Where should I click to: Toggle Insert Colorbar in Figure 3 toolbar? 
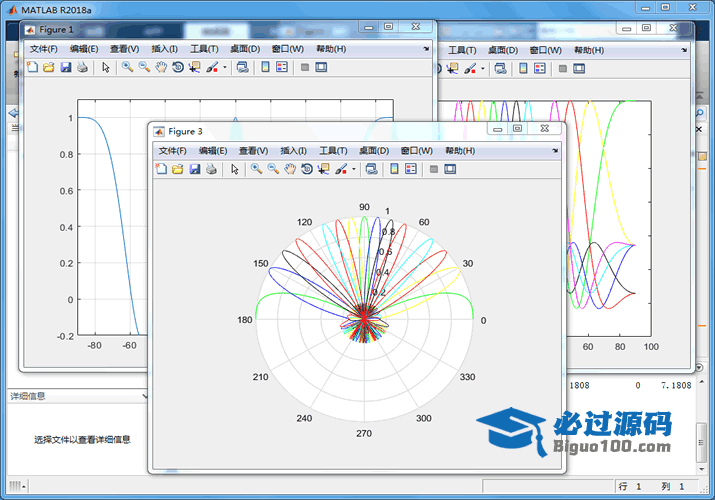pyautogui.click(x=394, y=169)
